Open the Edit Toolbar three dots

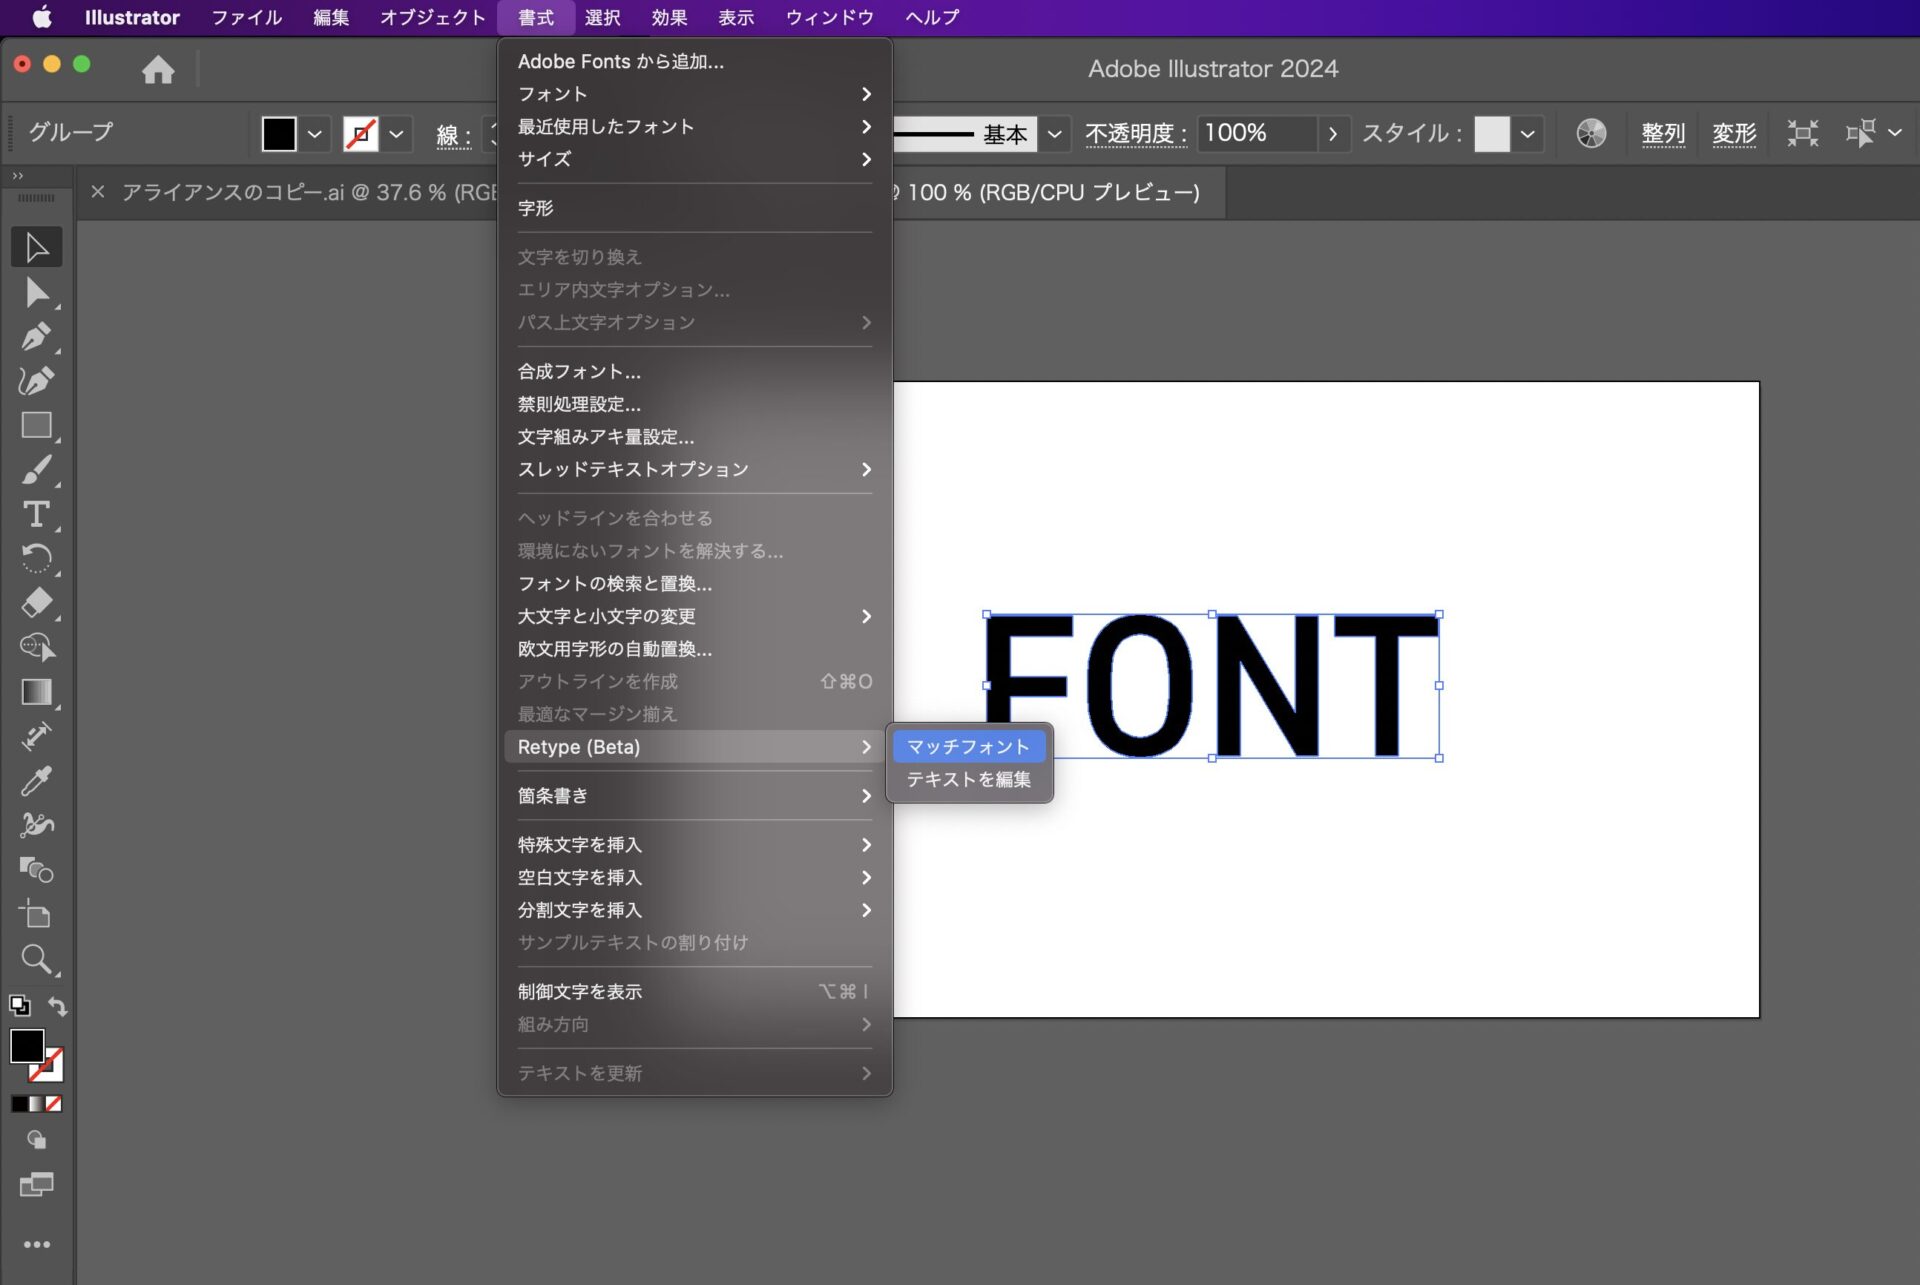point(37,1245)
